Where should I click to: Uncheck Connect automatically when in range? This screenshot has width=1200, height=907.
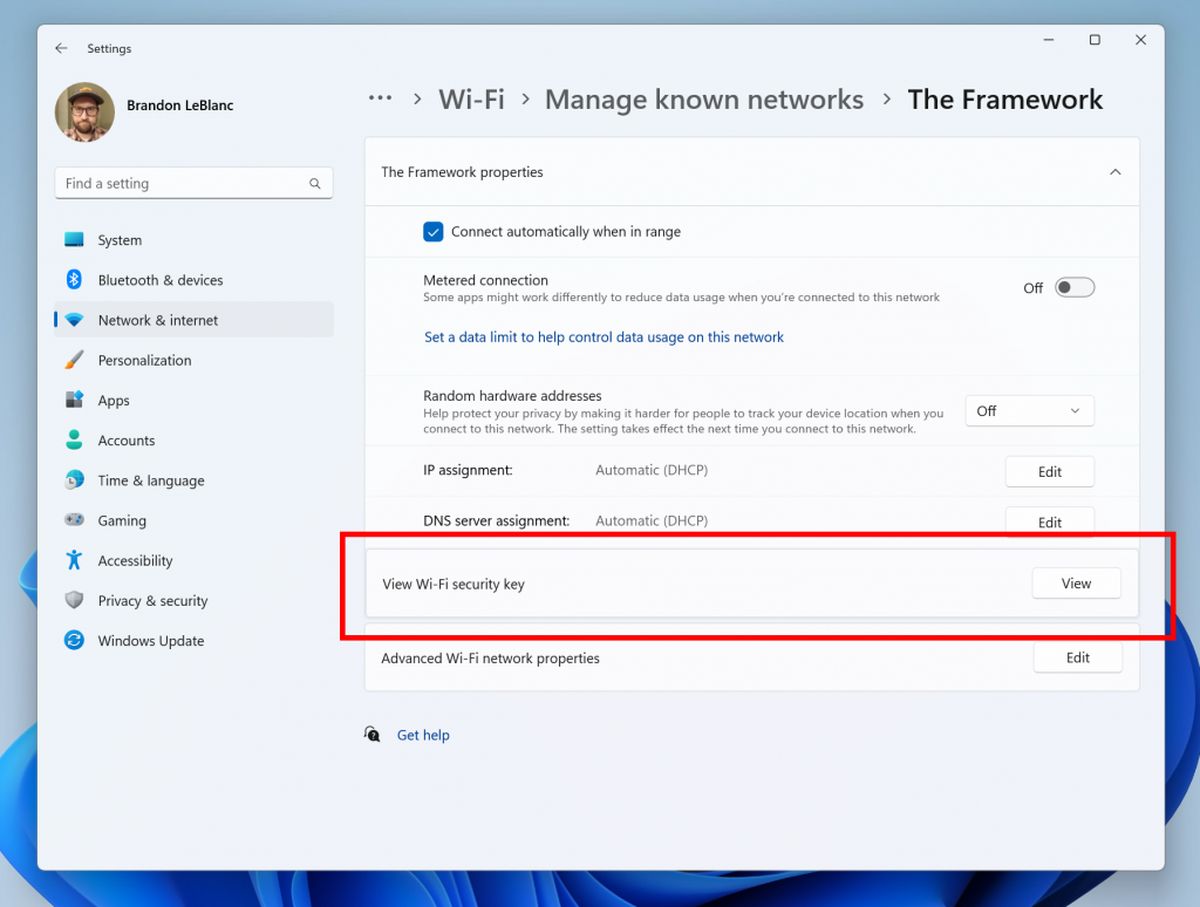click(x=433, y=231)
